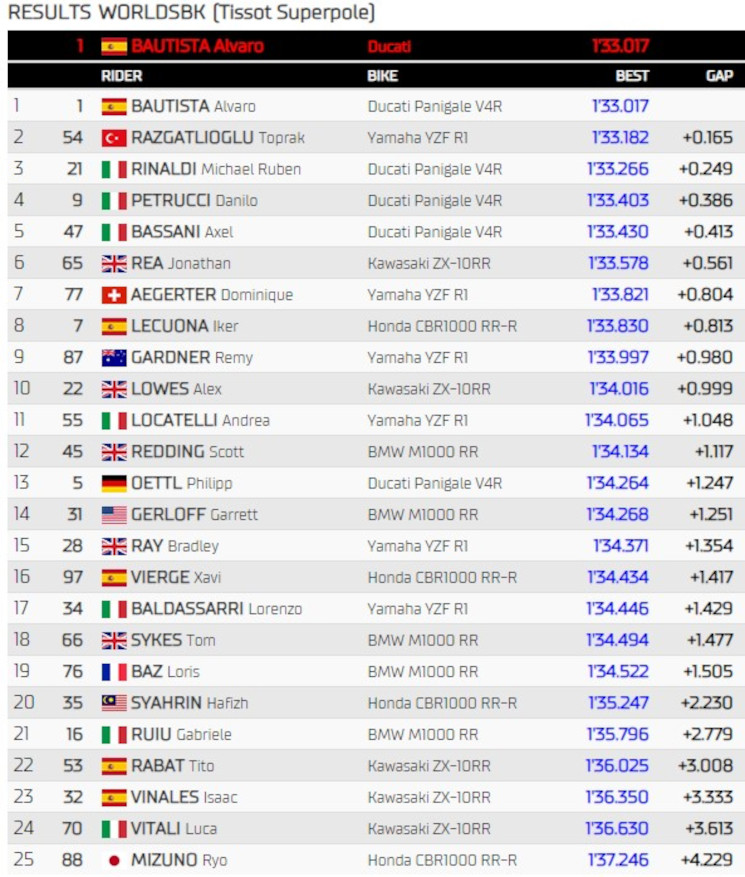Click the Australian flag beside GARDNER
745x877 pixels.
(114, 357)
